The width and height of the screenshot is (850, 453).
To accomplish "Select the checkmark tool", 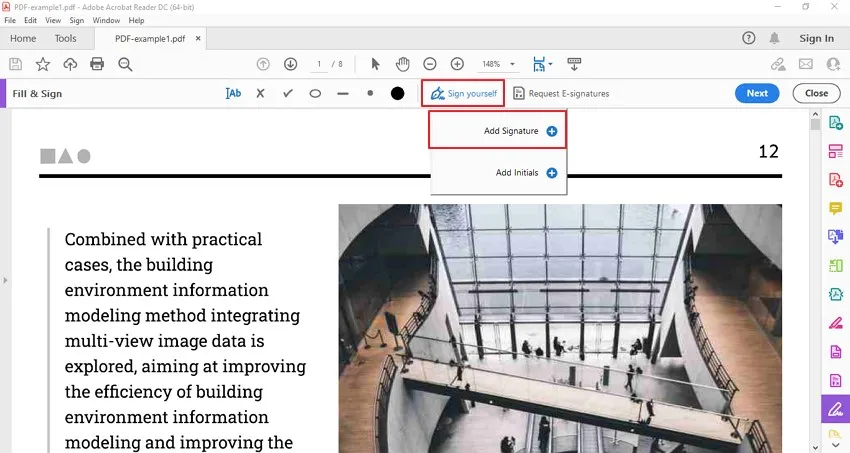I will point(288,93).
